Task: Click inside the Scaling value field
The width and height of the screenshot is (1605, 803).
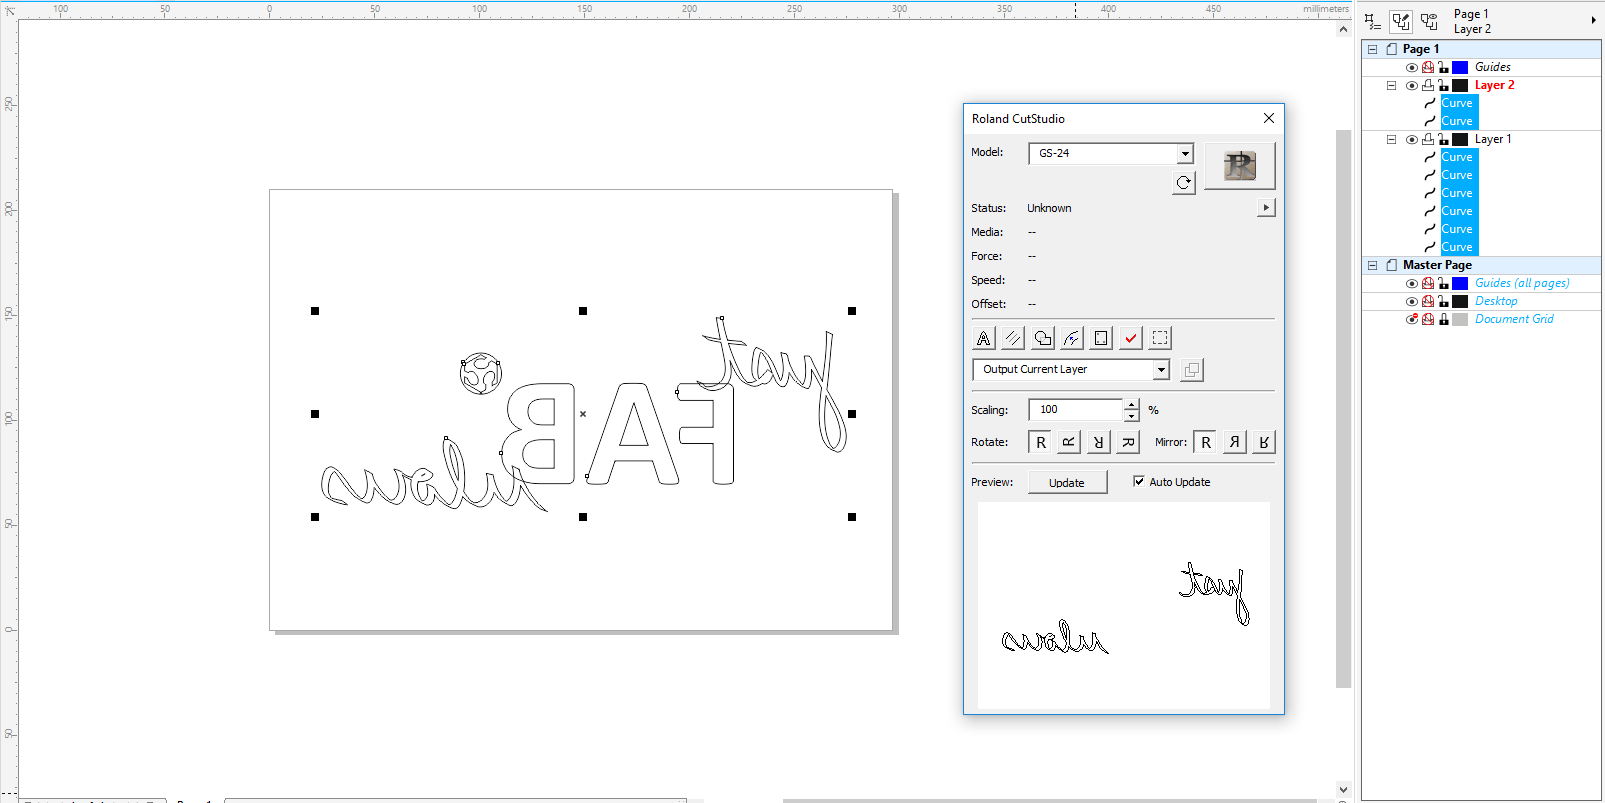Action: click(1076, 409)
